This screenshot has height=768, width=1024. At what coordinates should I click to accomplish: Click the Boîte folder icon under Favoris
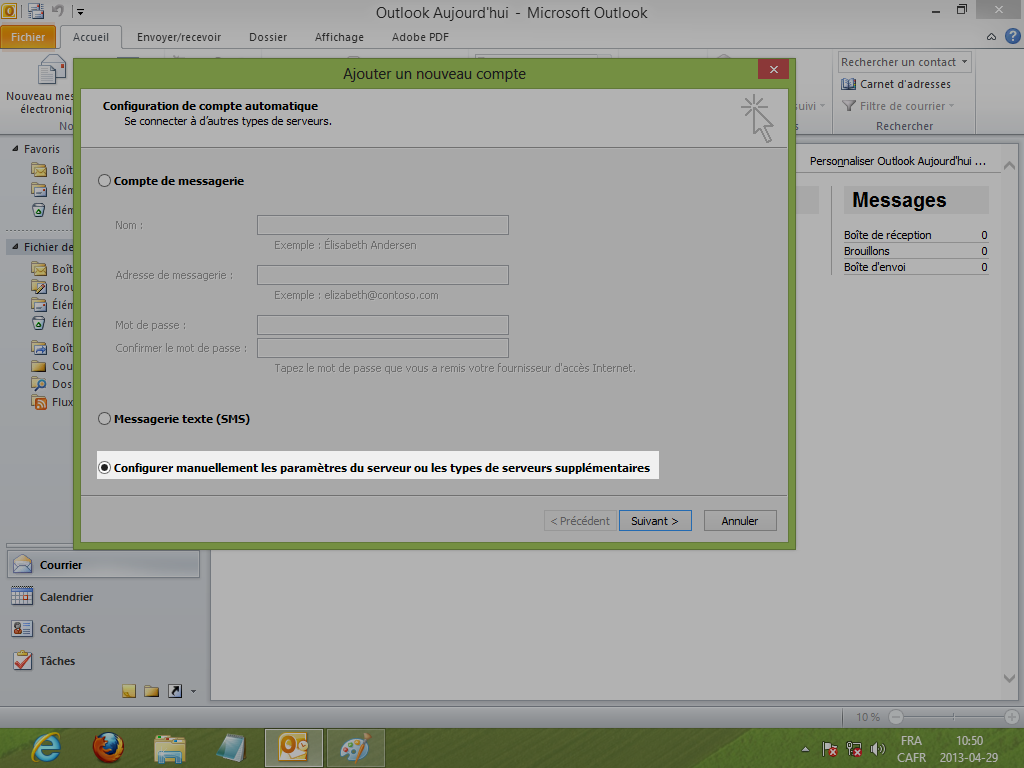coord(39,170)
